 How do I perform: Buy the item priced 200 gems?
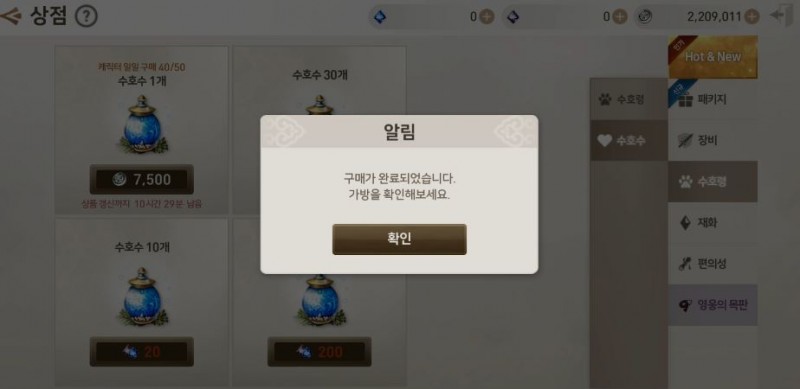[319, 352]
